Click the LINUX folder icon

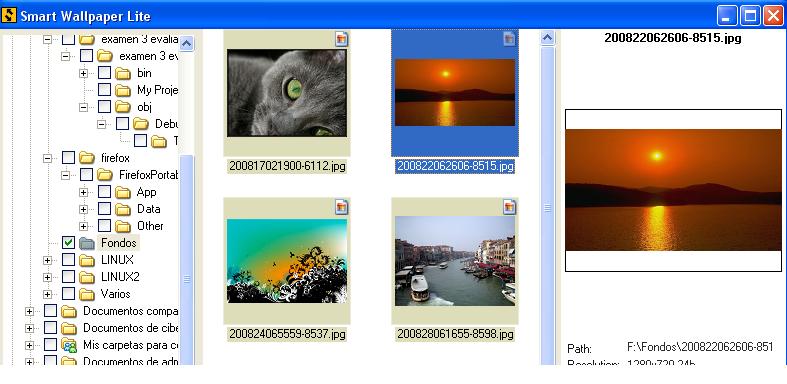point(87,261)
